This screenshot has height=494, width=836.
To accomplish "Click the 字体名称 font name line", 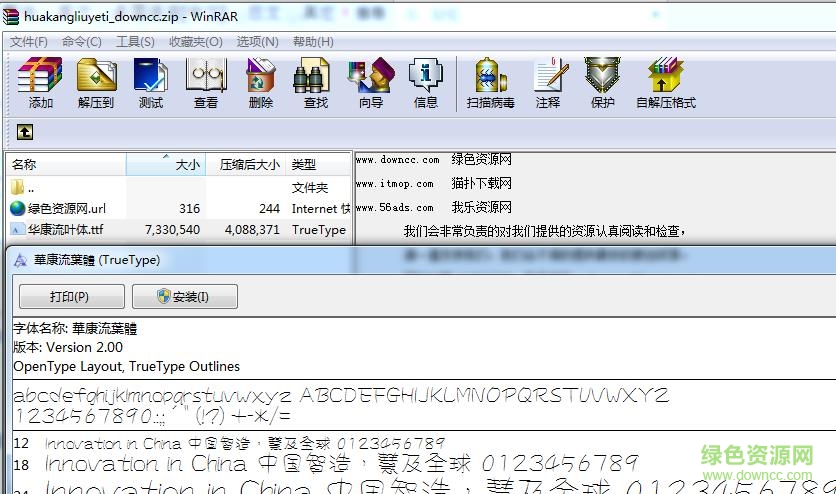I will [x=75, y=328].
